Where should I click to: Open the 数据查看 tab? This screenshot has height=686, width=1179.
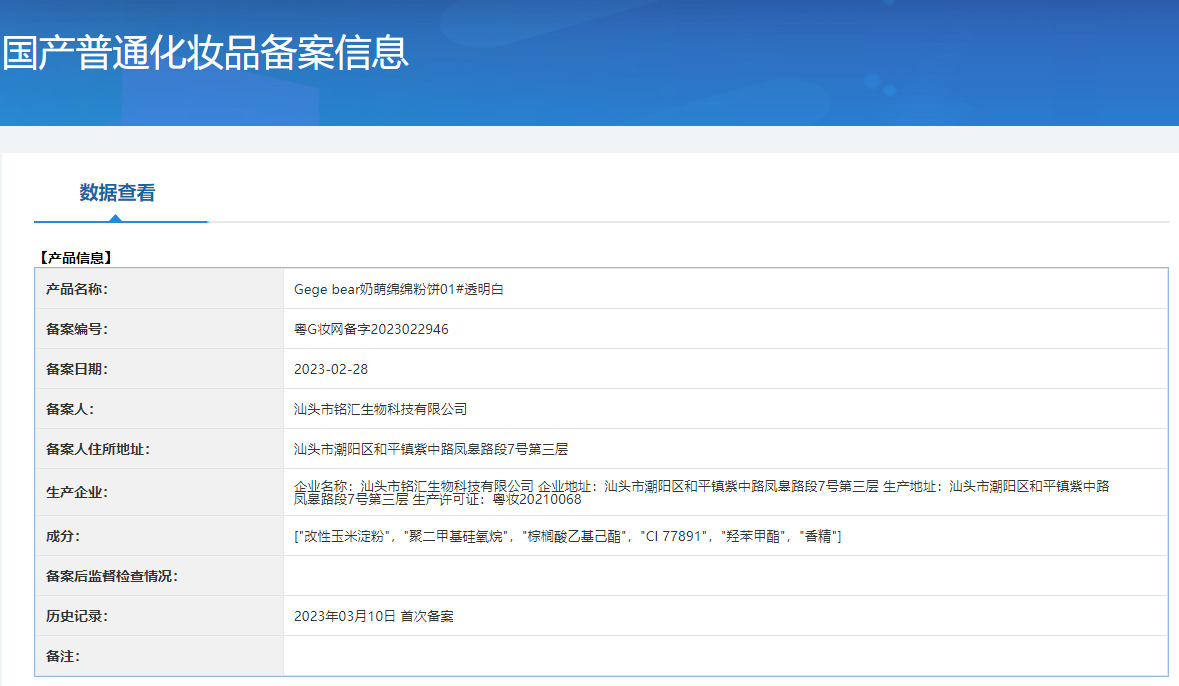coord(117,193)
